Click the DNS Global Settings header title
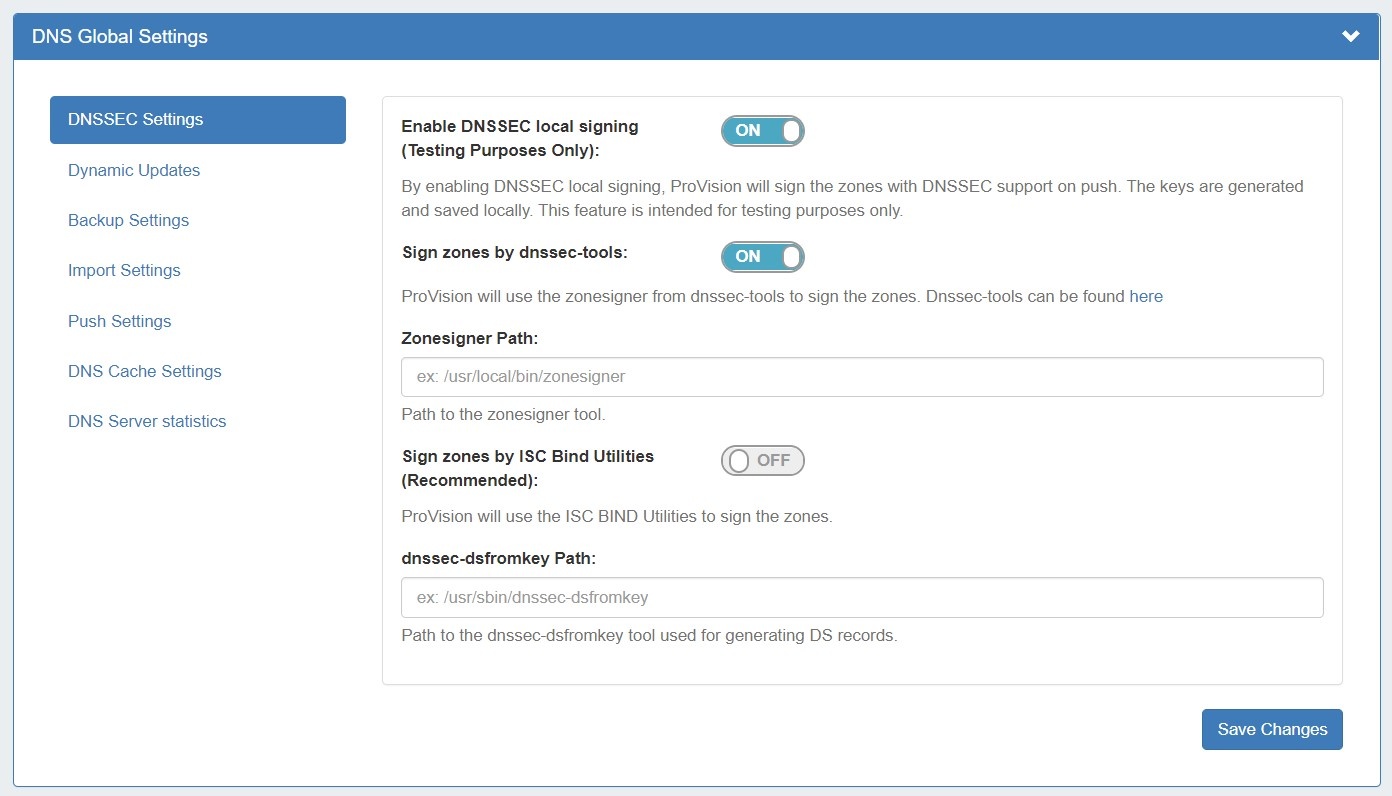Screen dimensions: 1392x796 [x=120, y=37]
